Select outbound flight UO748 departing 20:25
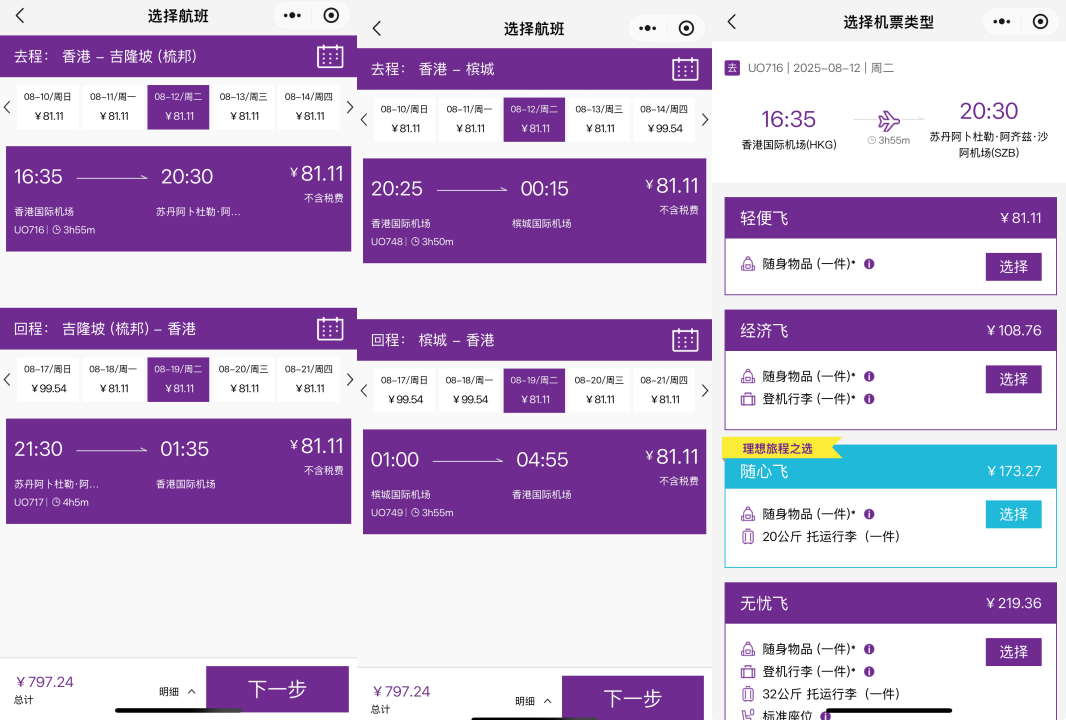The width and height of the screenshot is (1066, 720). (534, 211)
